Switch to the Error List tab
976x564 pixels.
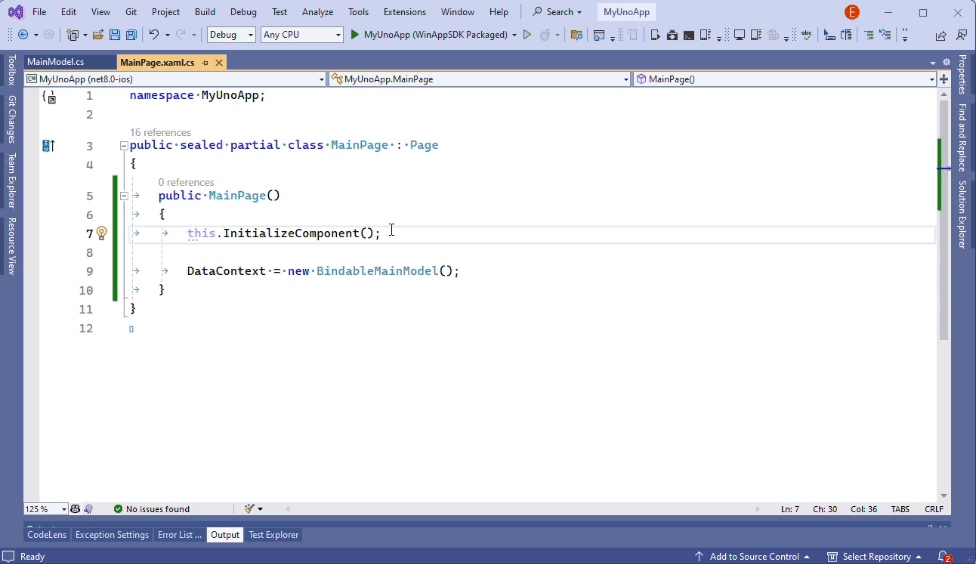tap(179, 535)
